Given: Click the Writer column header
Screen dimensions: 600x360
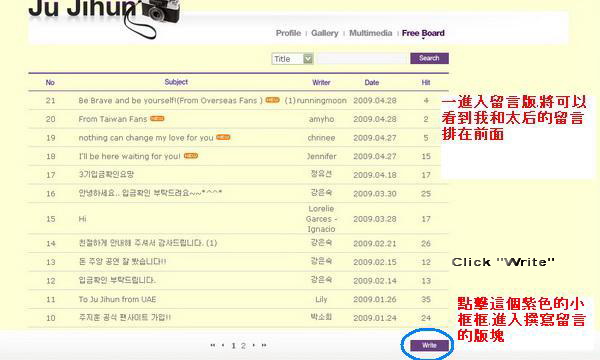Looking at the screenshot, I should [321, 82].
